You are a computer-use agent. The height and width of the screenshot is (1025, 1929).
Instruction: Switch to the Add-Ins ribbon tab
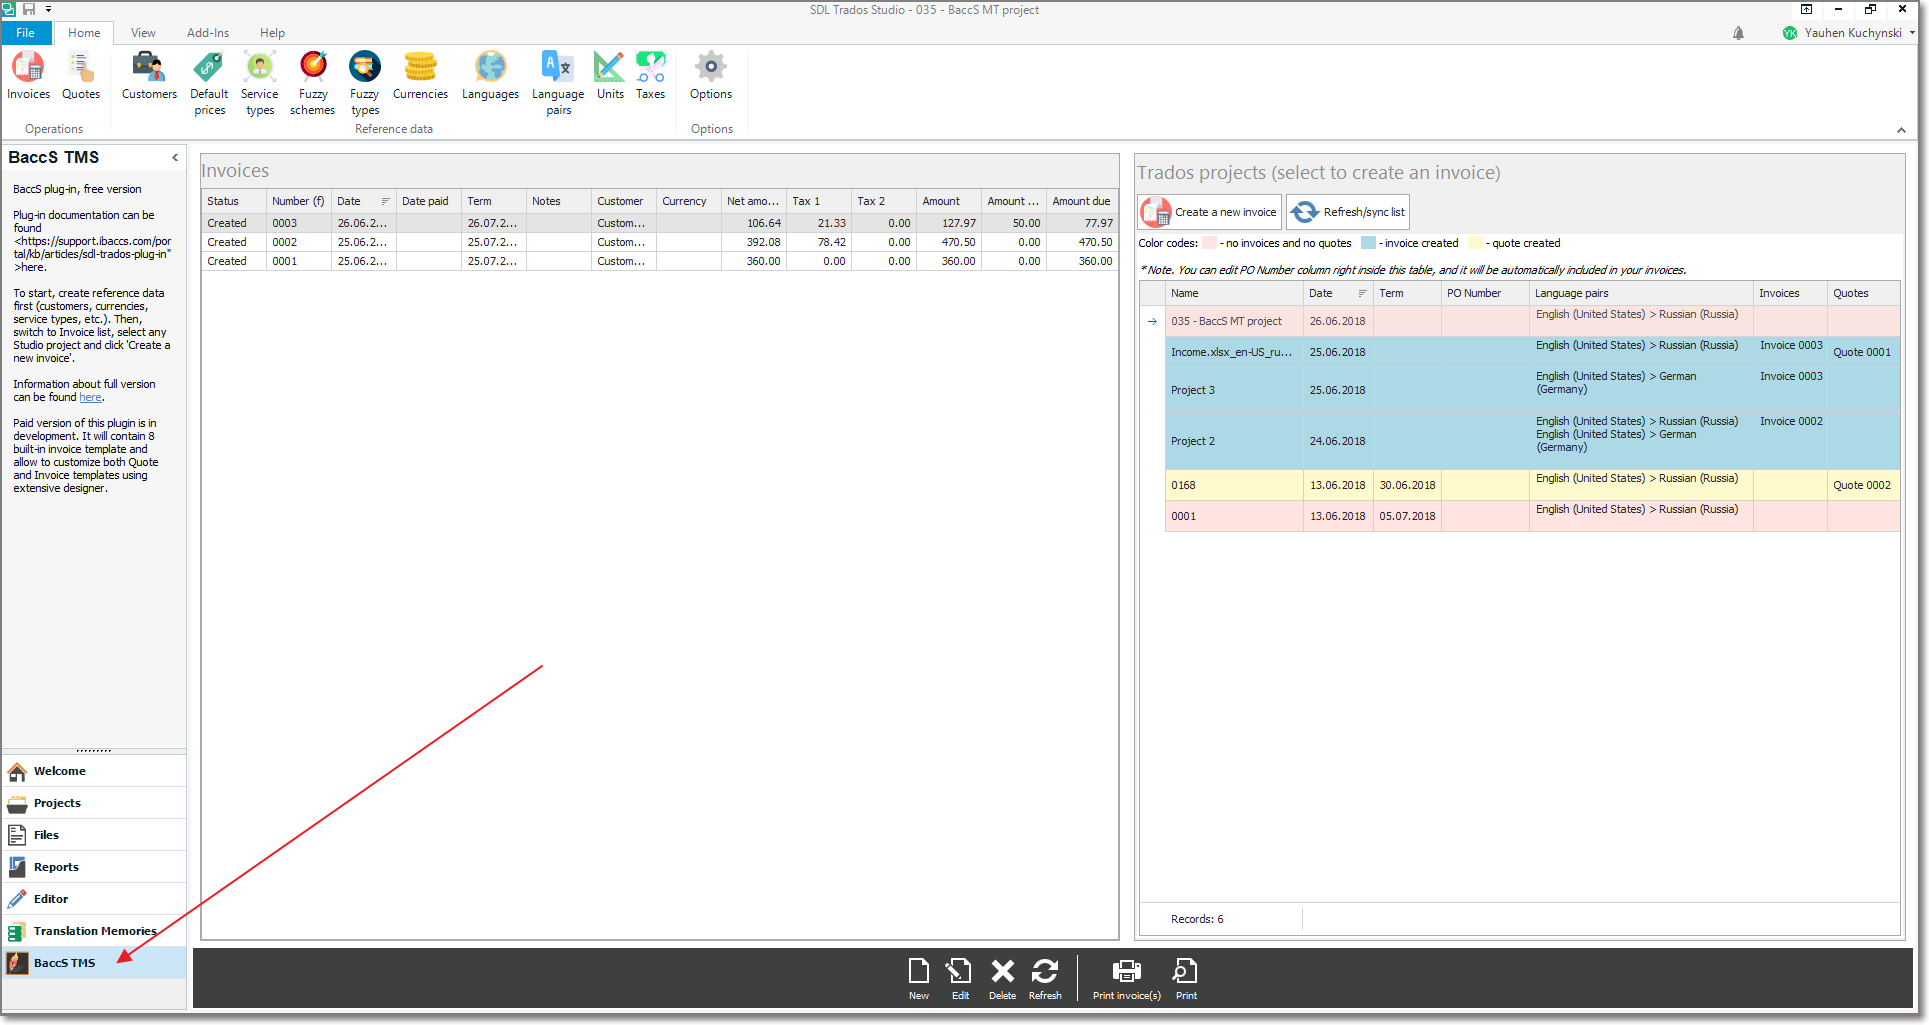[x=208, y=33]
